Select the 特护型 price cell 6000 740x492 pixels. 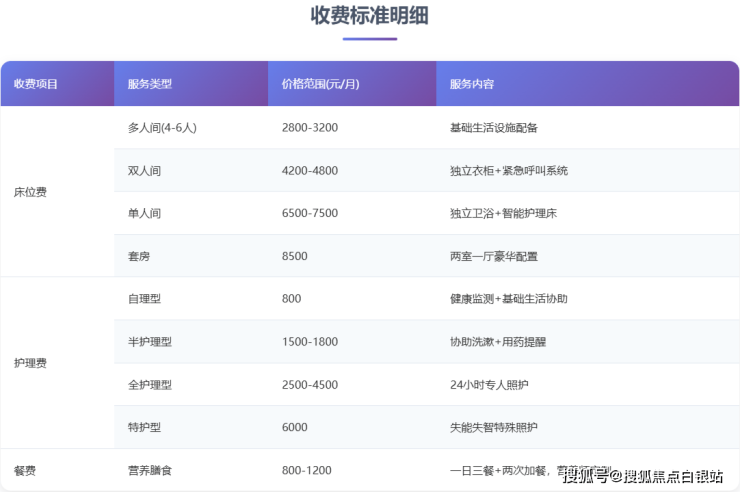296,427
